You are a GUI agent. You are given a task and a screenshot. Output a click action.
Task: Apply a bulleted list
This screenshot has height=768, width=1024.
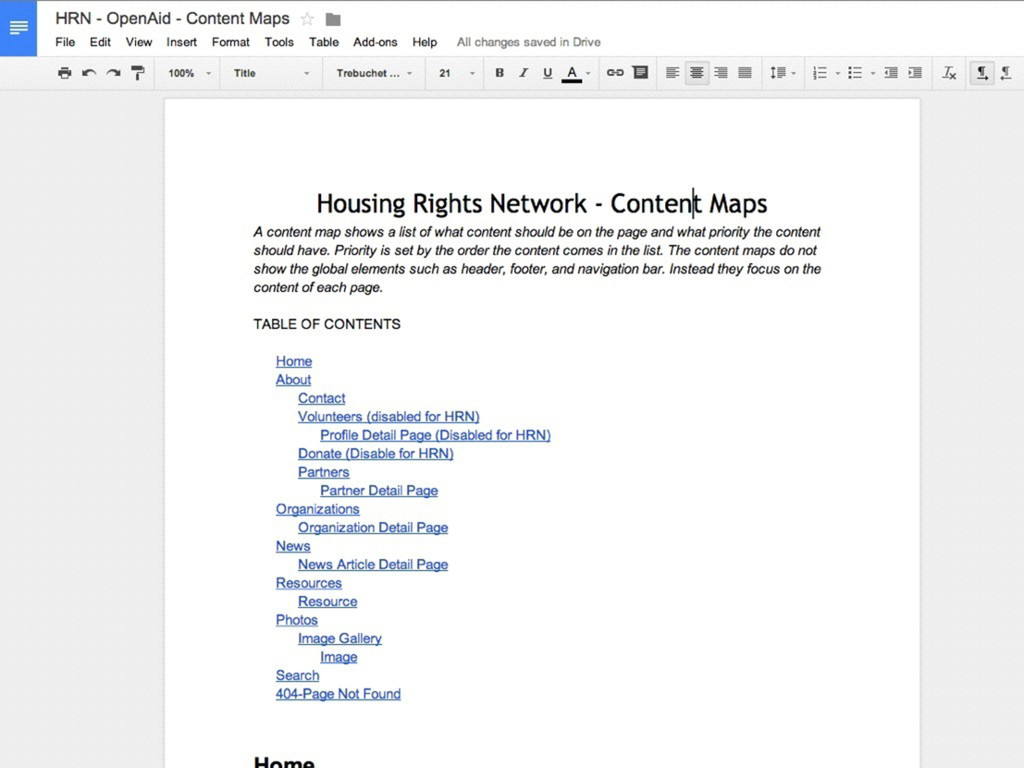pyautogui.click(x=855, y=73)
